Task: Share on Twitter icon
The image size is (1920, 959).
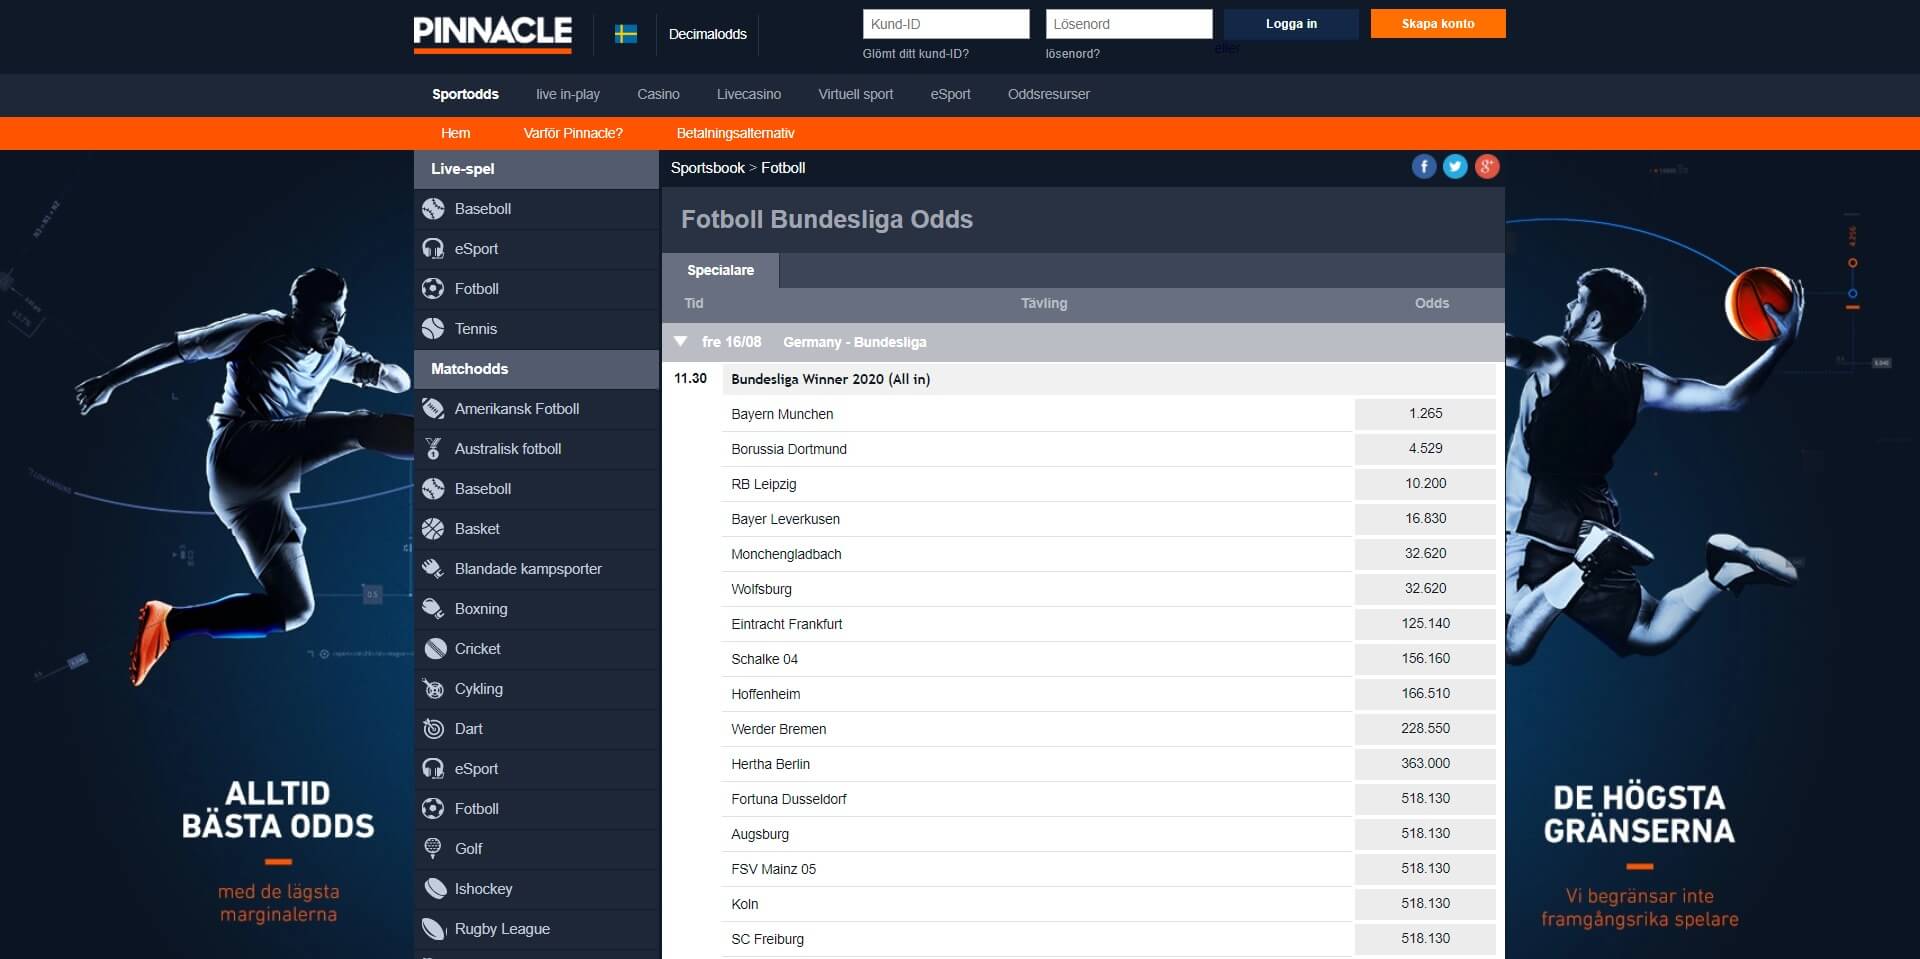Action: click(x=1455, y=167)
